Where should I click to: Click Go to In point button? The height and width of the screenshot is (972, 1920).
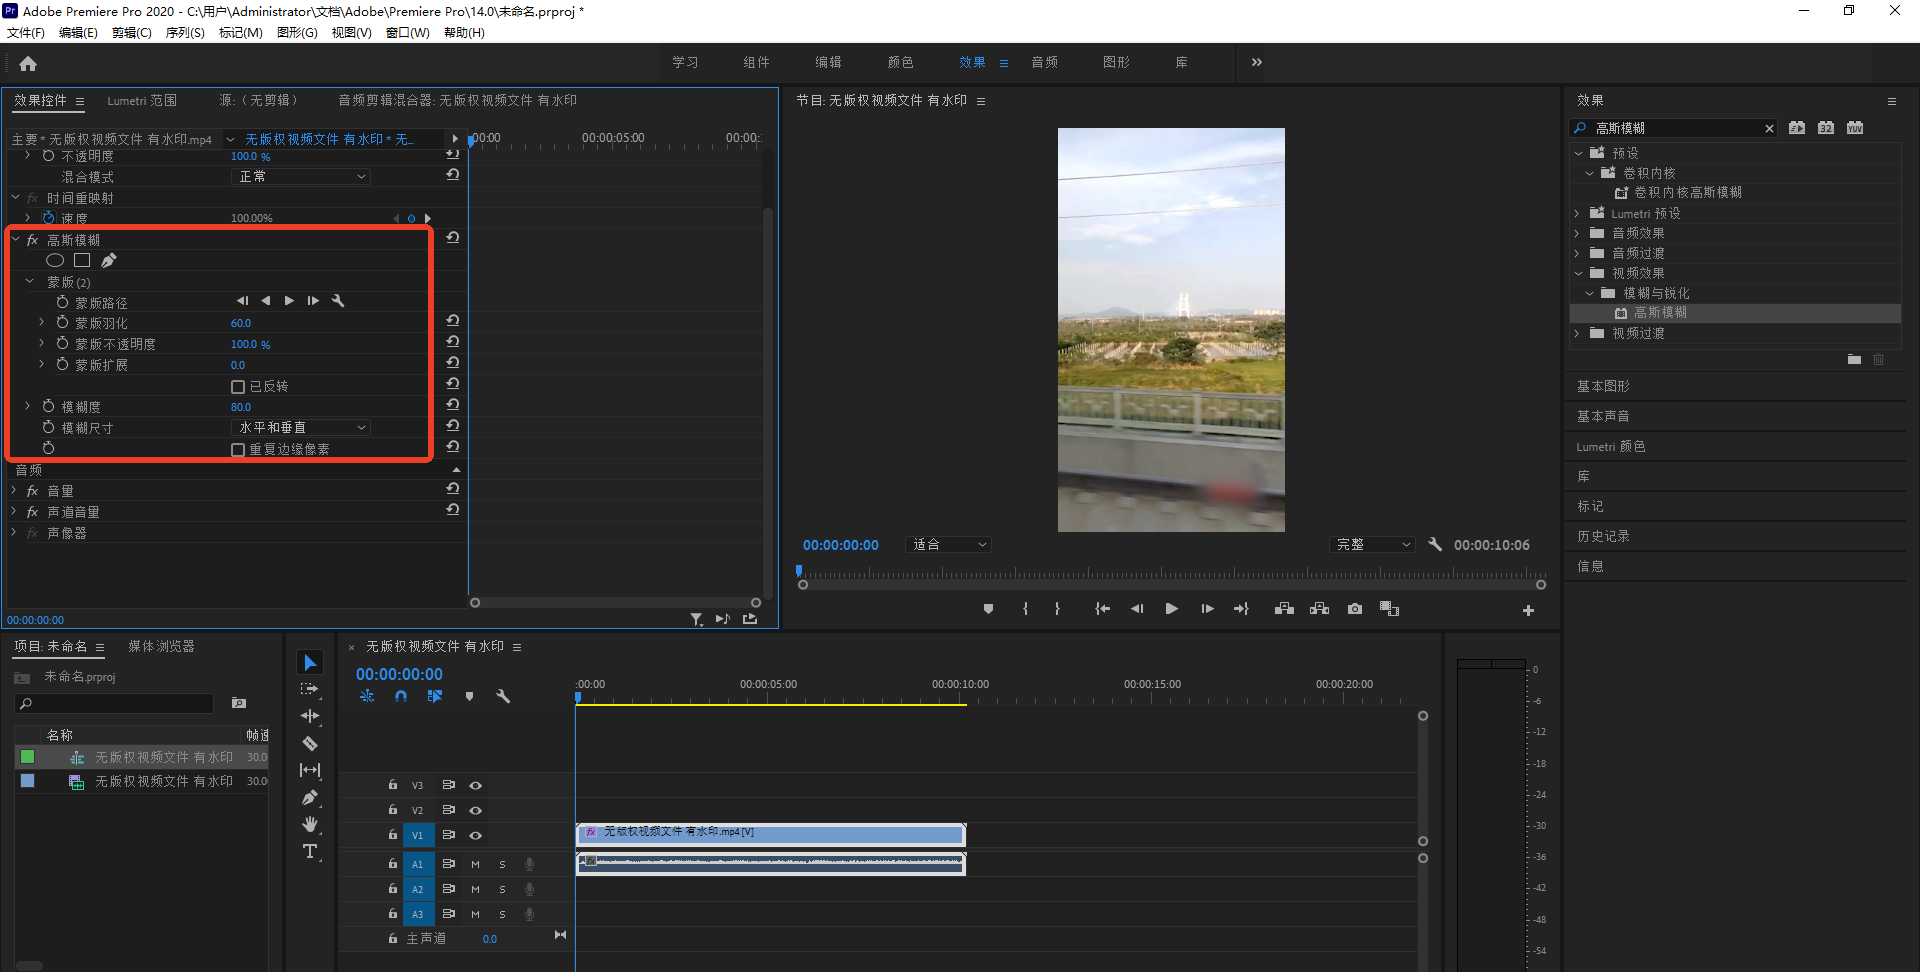(x=1102, y=609)
